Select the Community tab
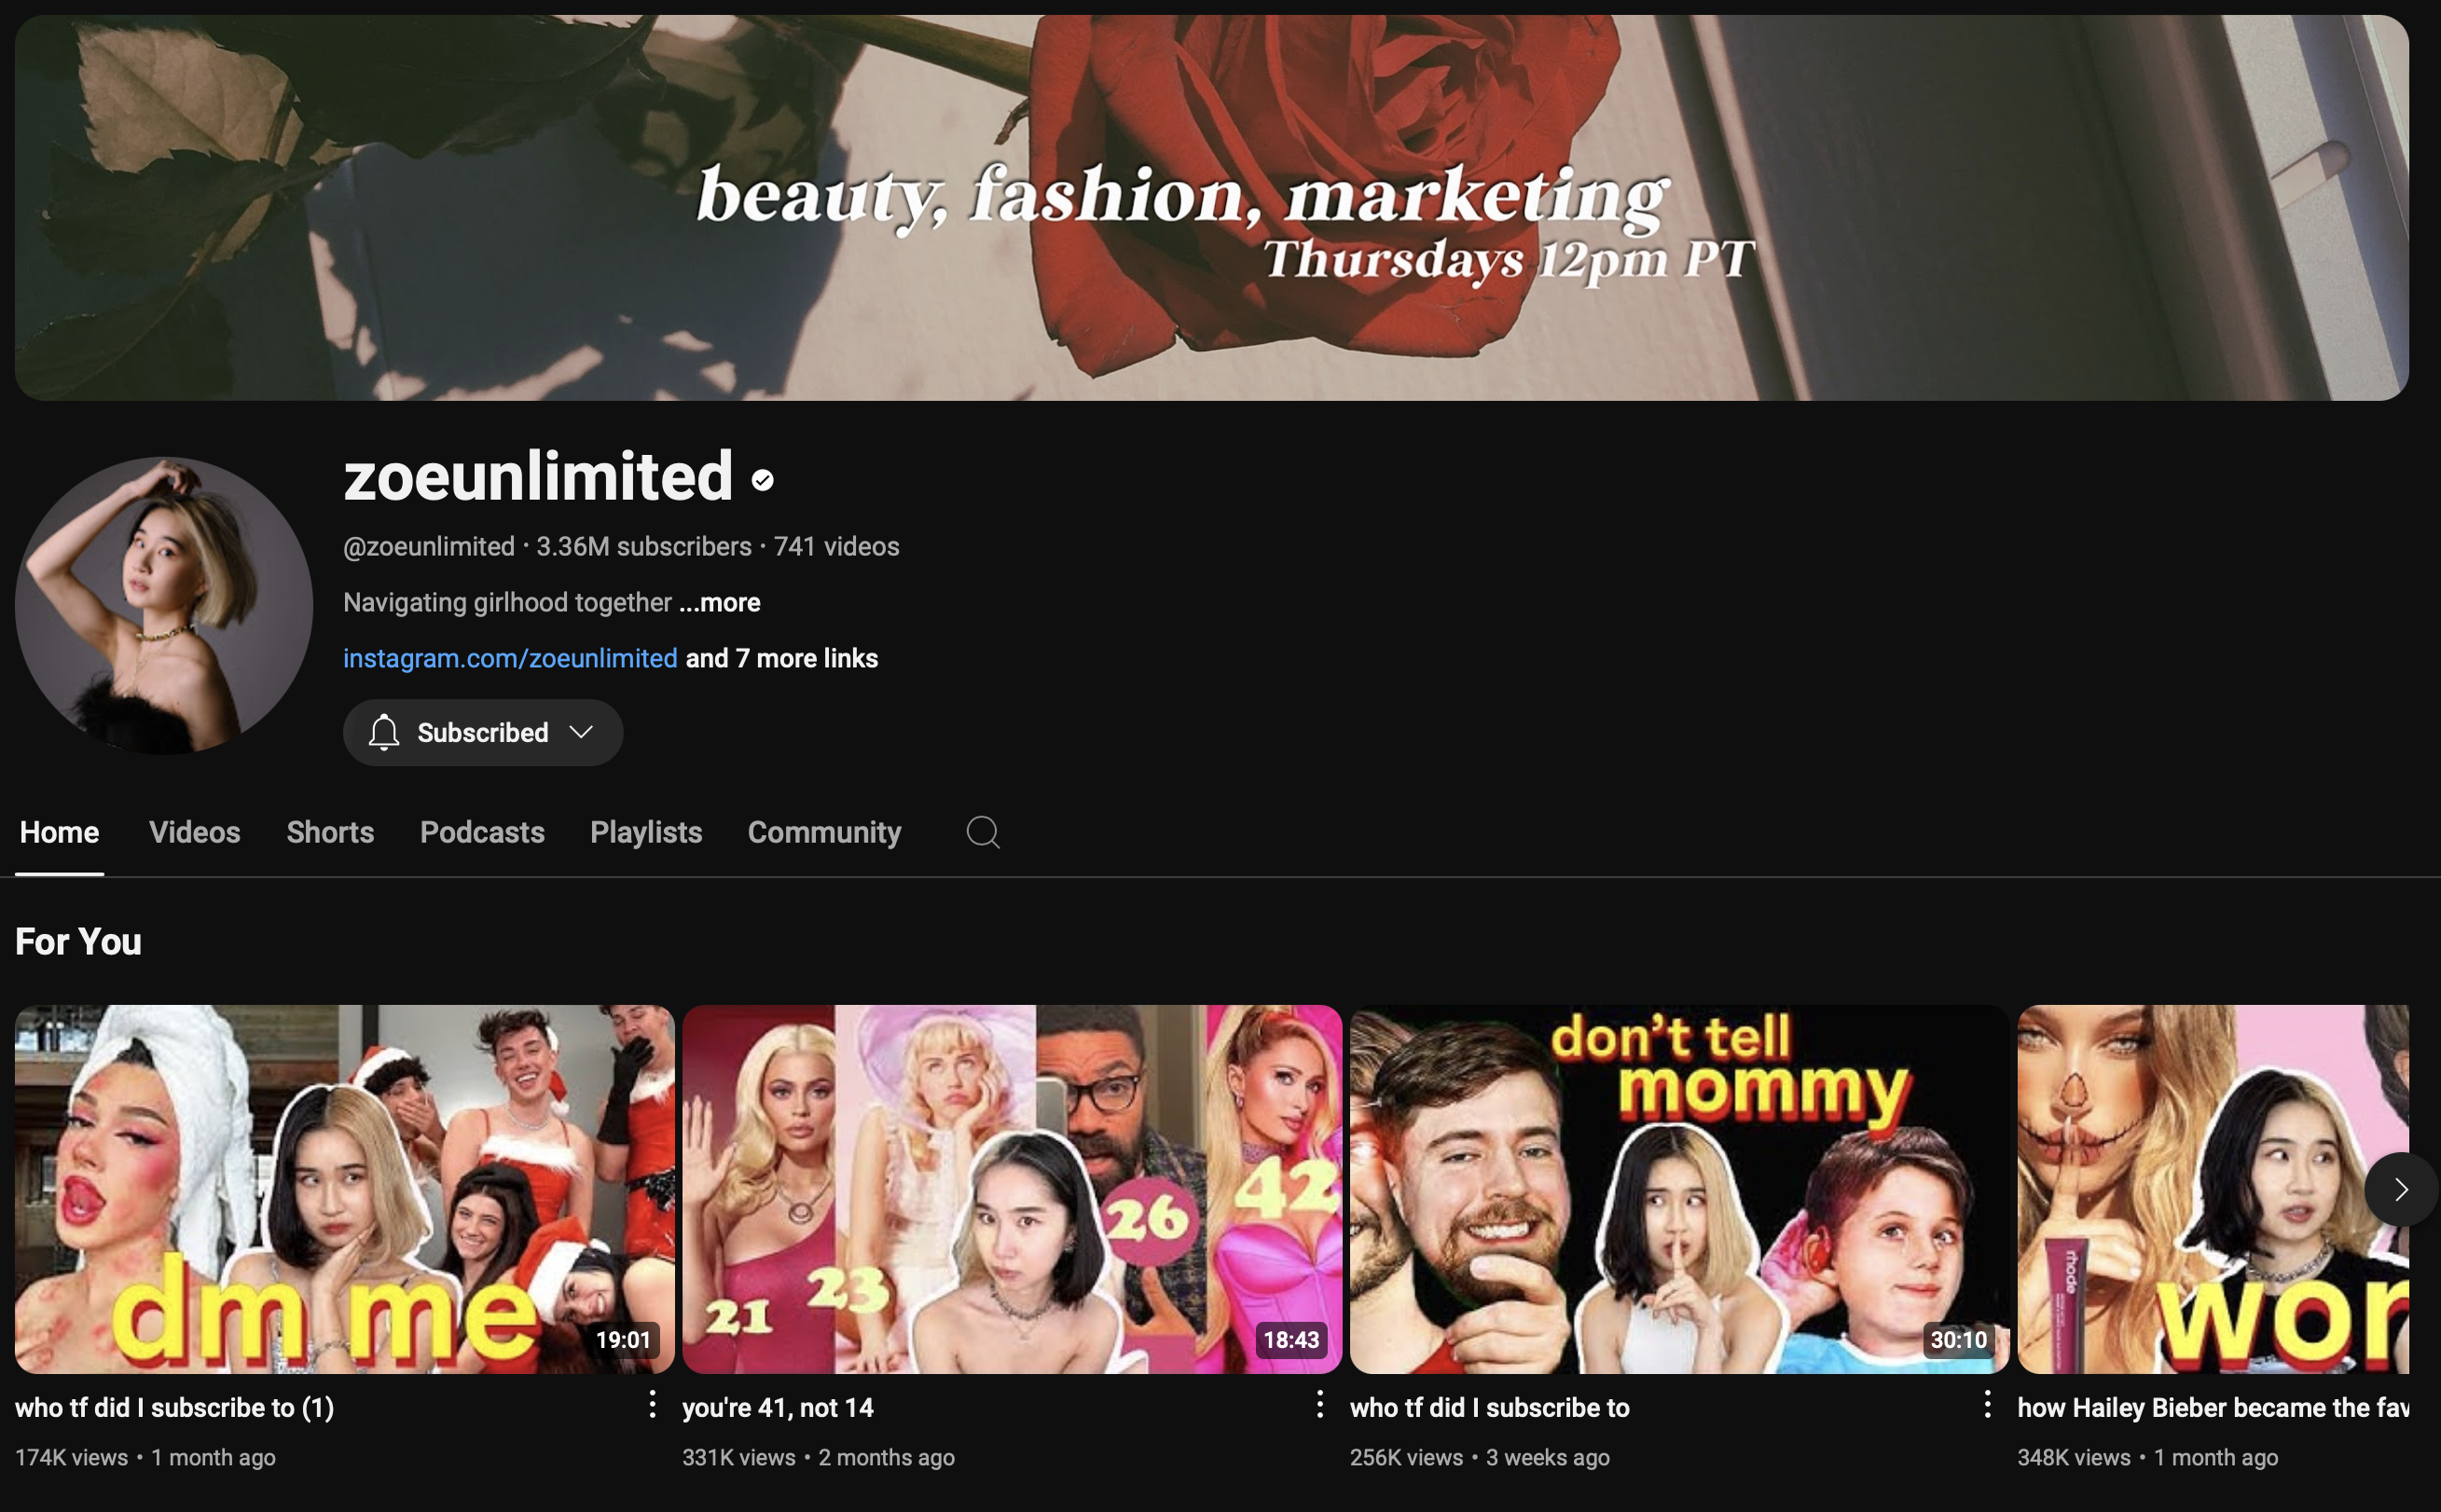The height and width of the screenshot is (1512, 2441). [x=825, y=832]
